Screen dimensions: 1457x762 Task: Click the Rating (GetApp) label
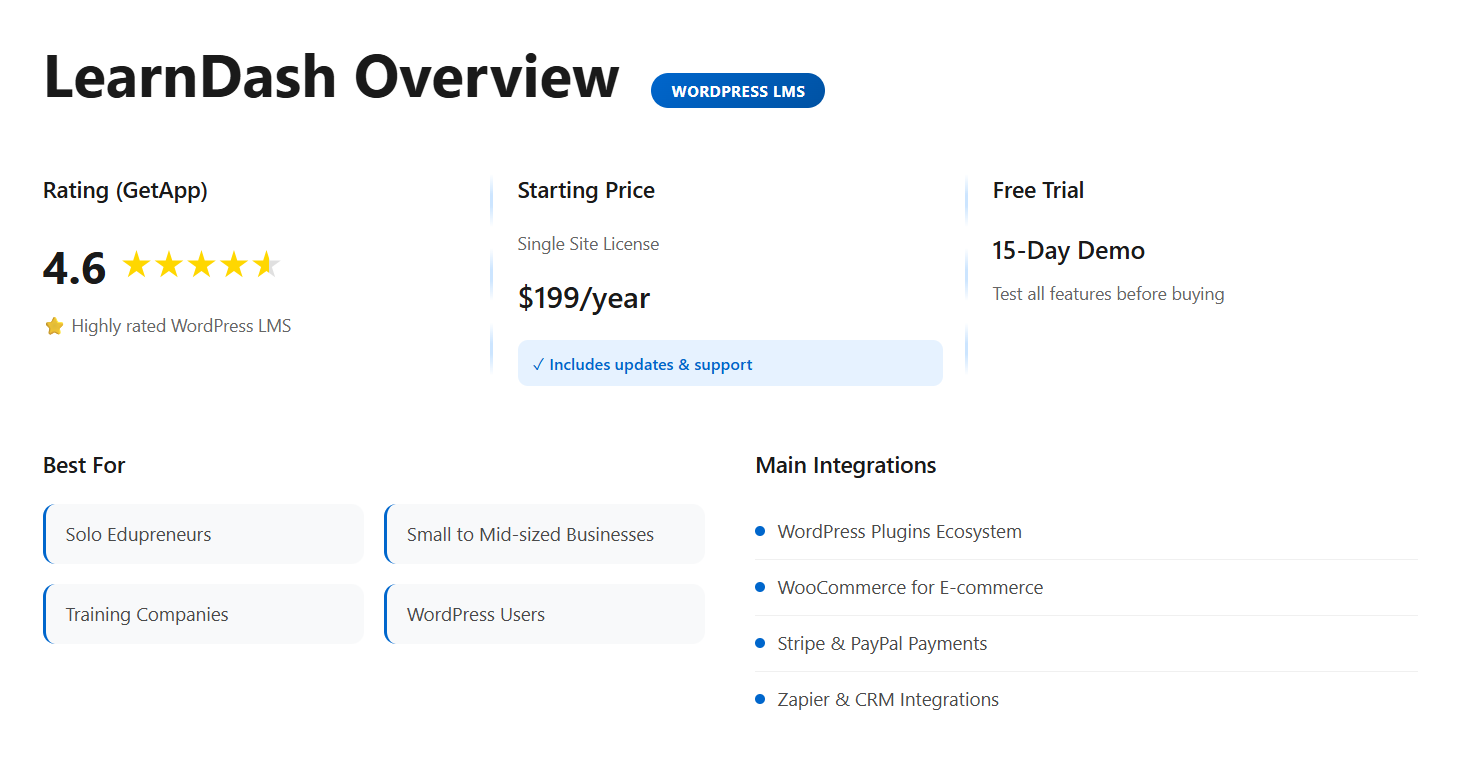[x=125, y=190]
